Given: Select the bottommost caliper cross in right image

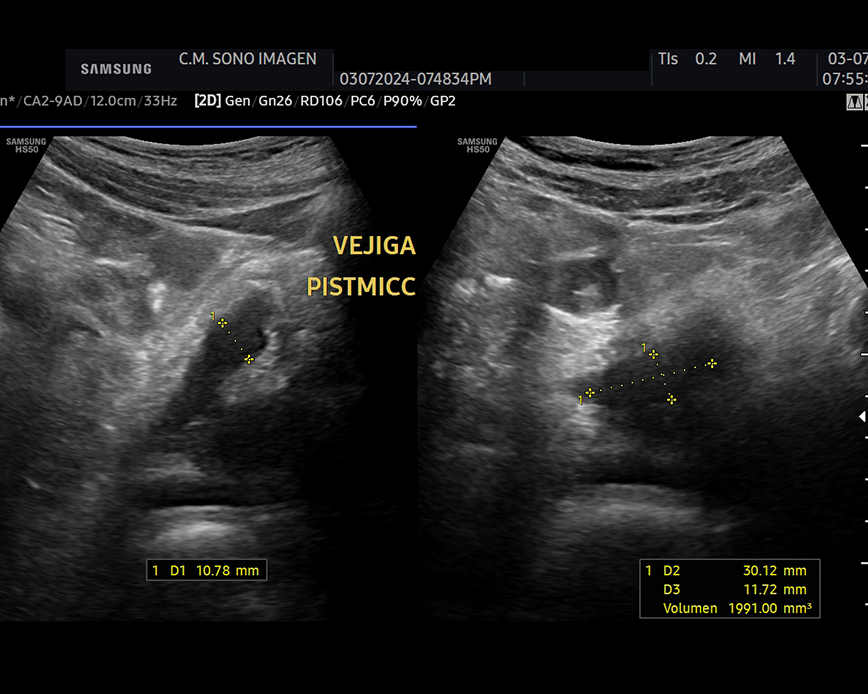Looking at the screenshot, I should tap(671, 399).
